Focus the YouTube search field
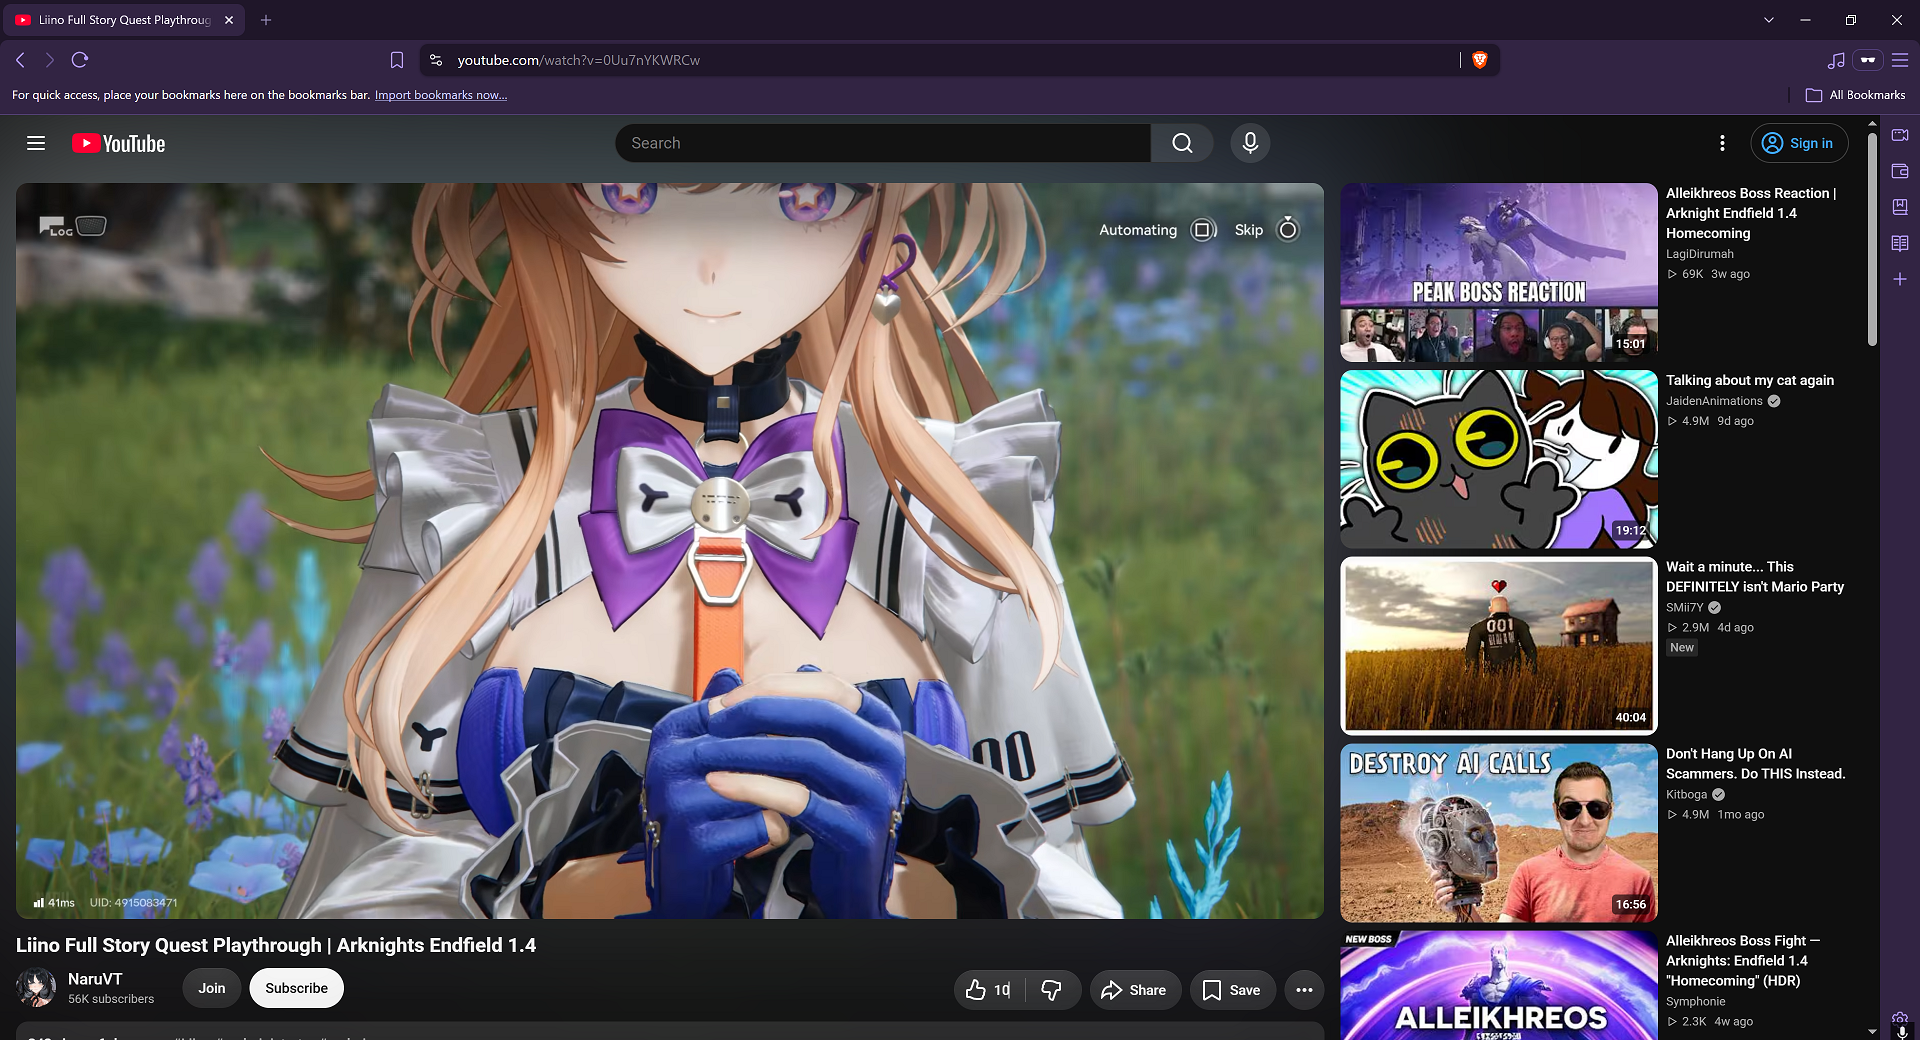 coord(883,143)
